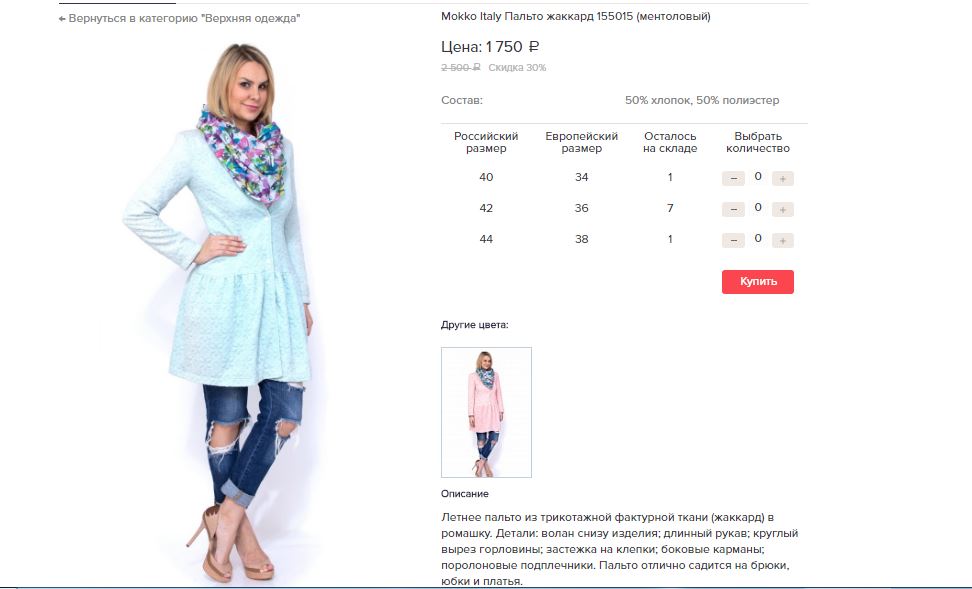The image size is (972, 589).
Task: Click plus button for size 42 row
Action: 782,210
